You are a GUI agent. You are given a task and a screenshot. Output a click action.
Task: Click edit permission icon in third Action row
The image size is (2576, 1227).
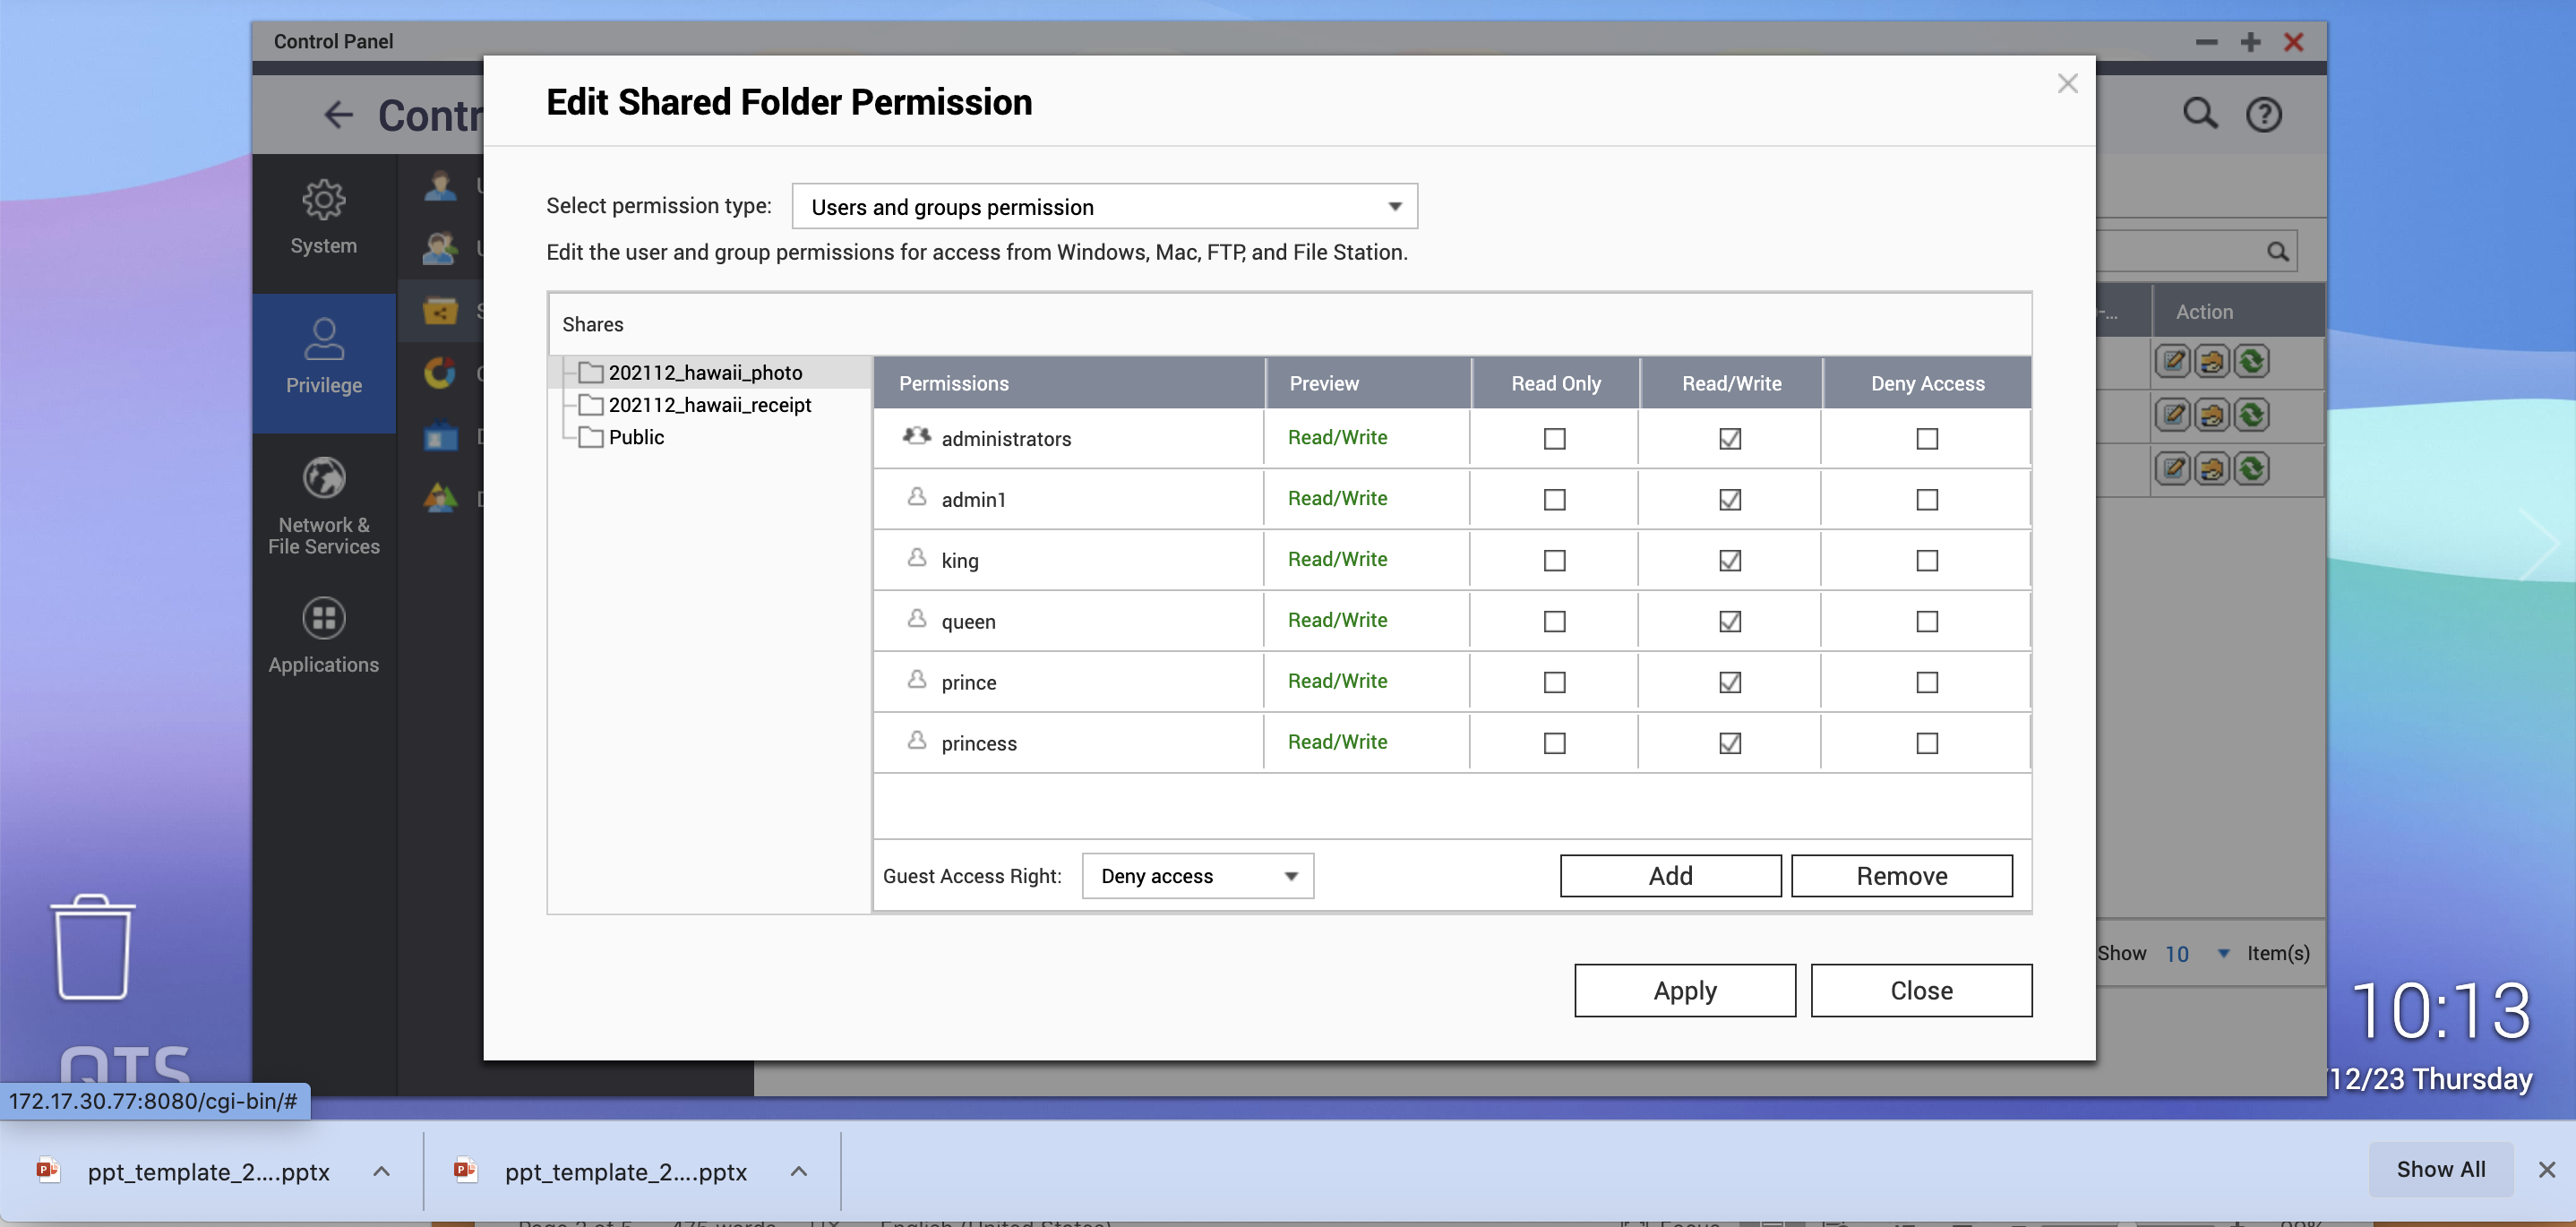point(2212,469)
